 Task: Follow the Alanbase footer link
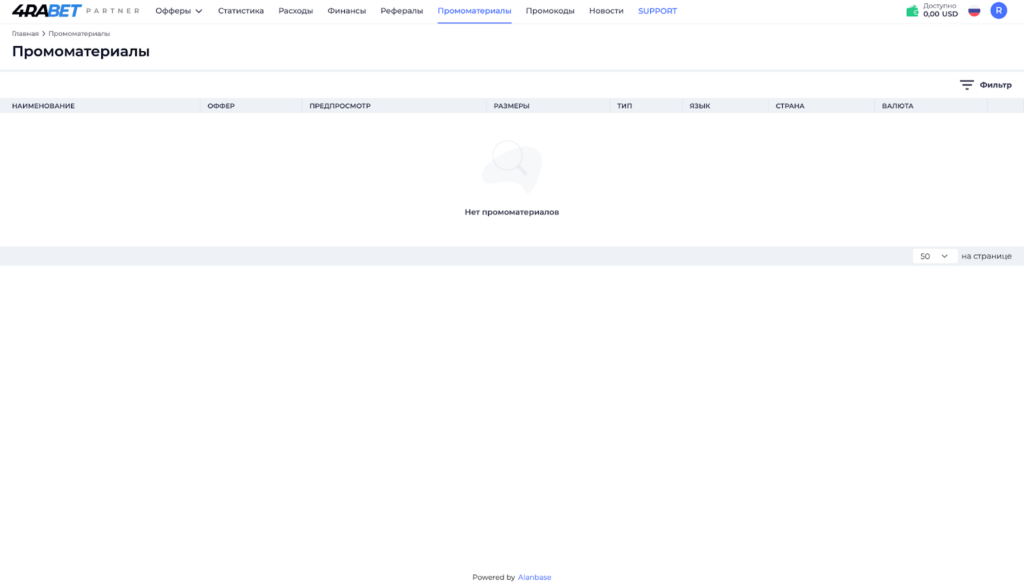534,577
